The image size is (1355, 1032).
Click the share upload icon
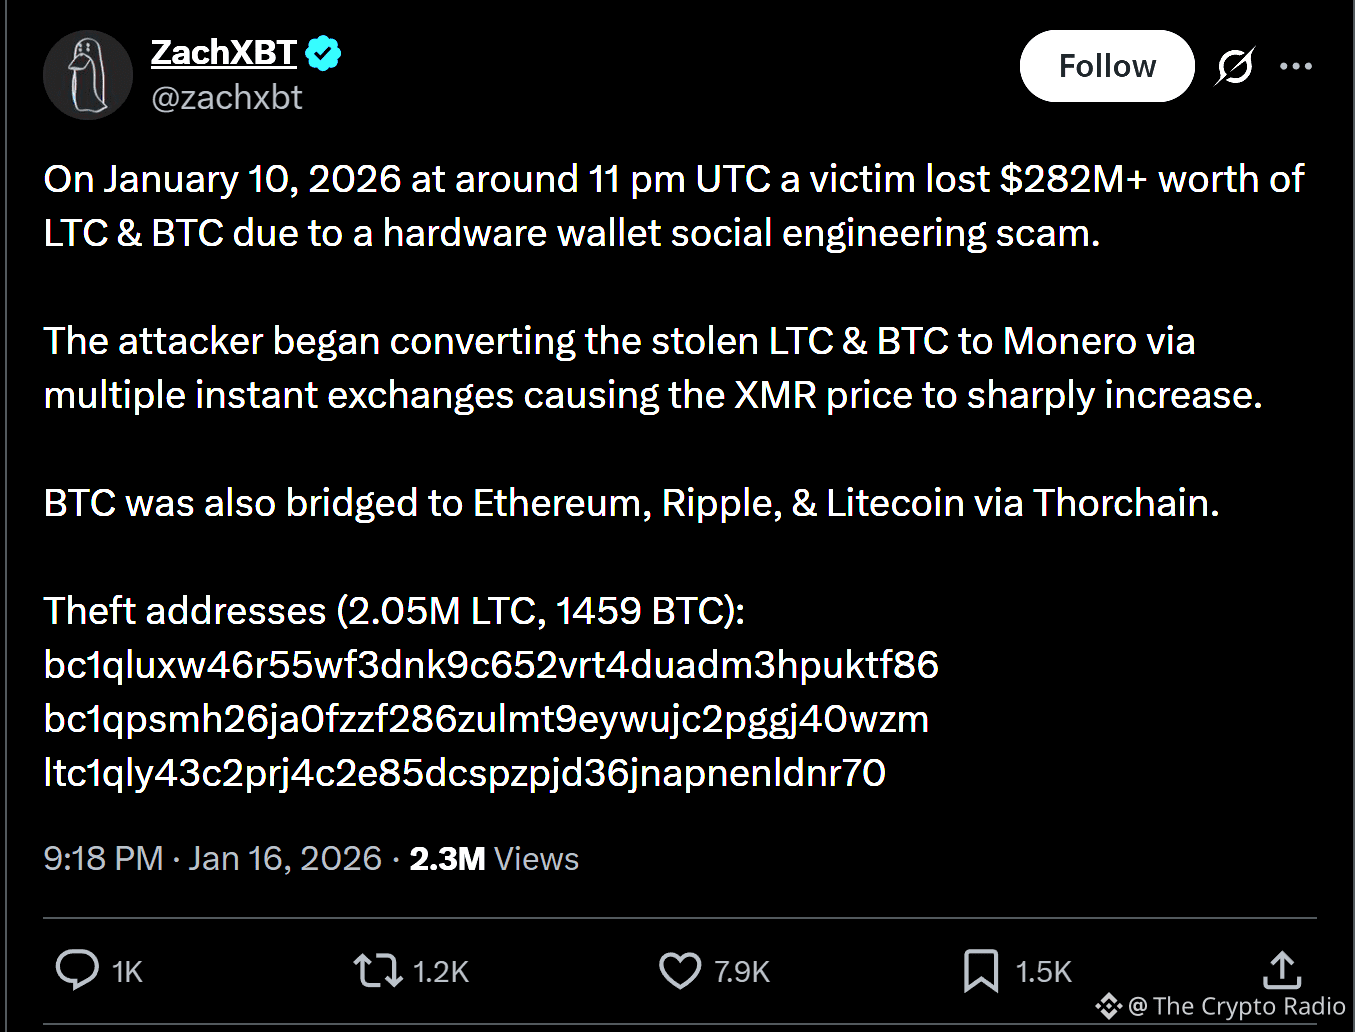1281,970
